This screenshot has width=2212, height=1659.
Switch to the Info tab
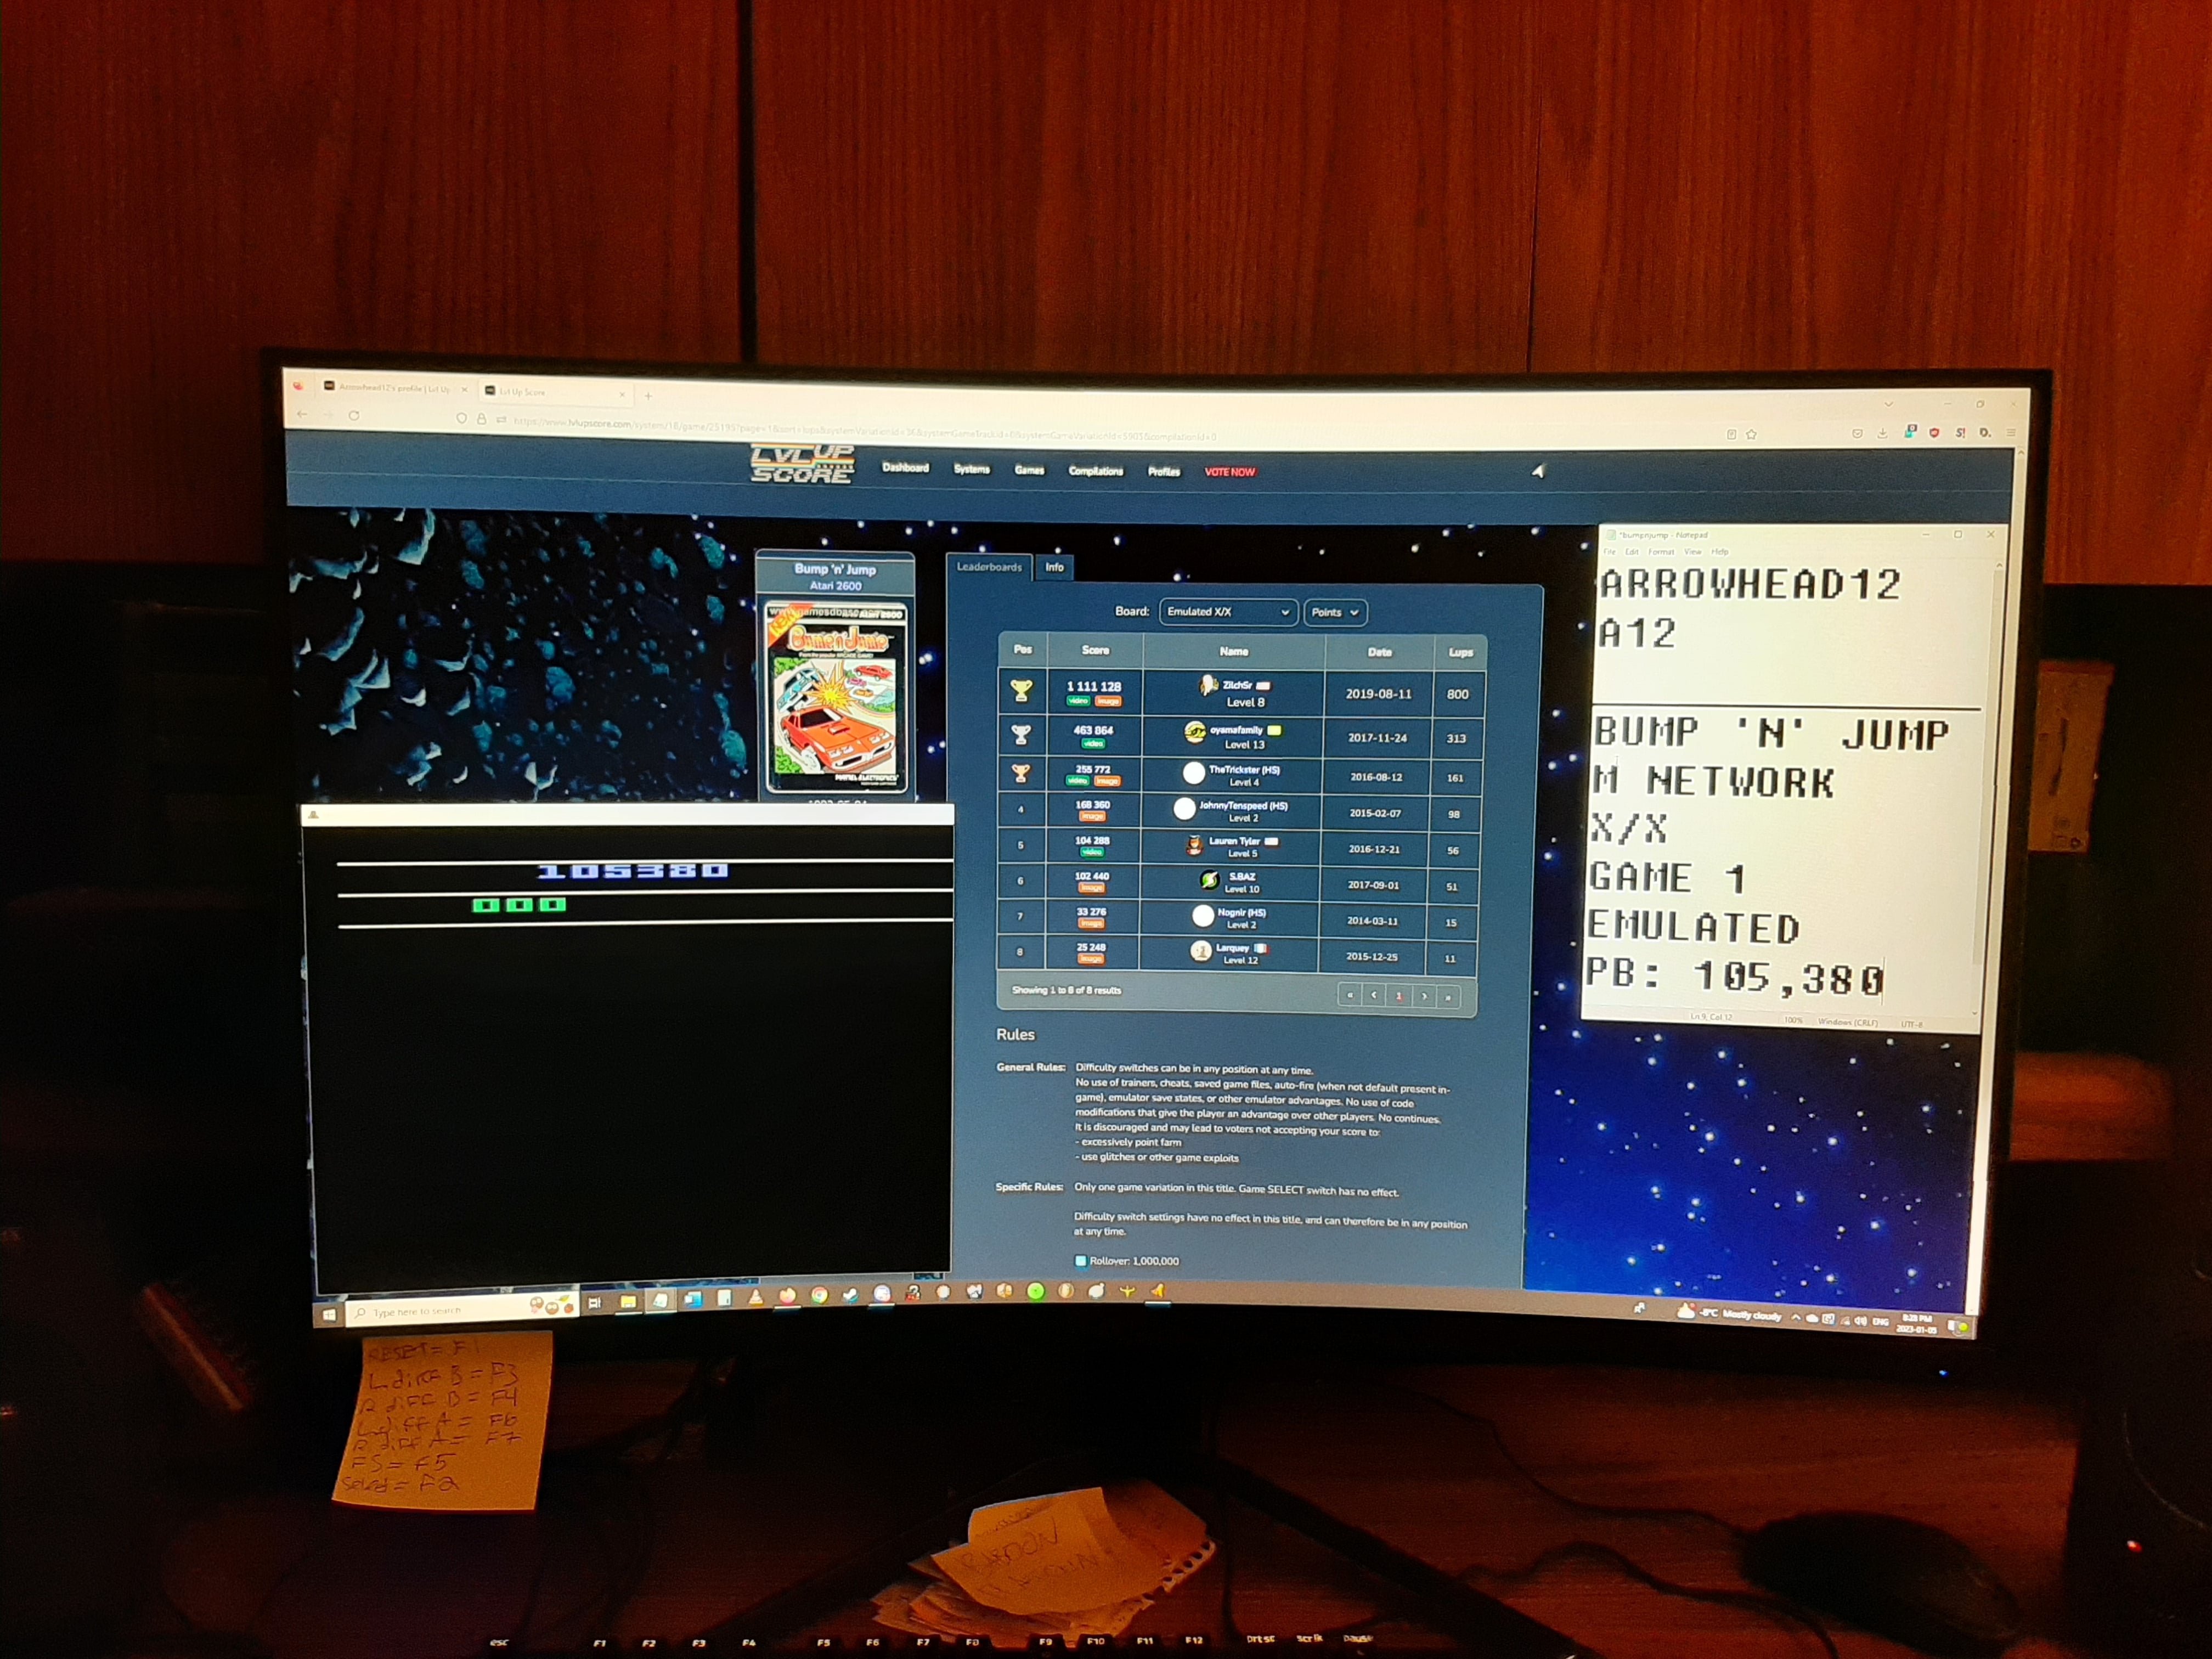coord(1054,567)
